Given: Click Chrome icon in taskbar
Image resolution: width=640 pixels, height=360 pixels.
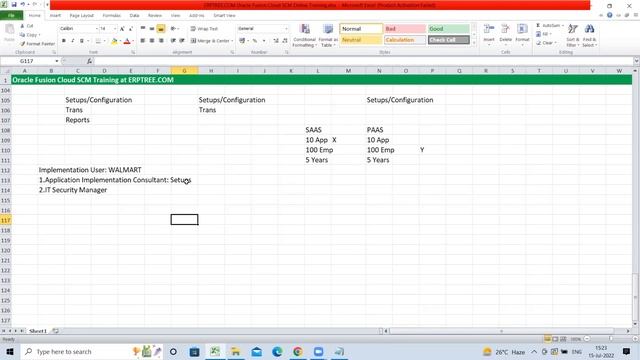Looking at the screenshot, I should tap(298, 351).
